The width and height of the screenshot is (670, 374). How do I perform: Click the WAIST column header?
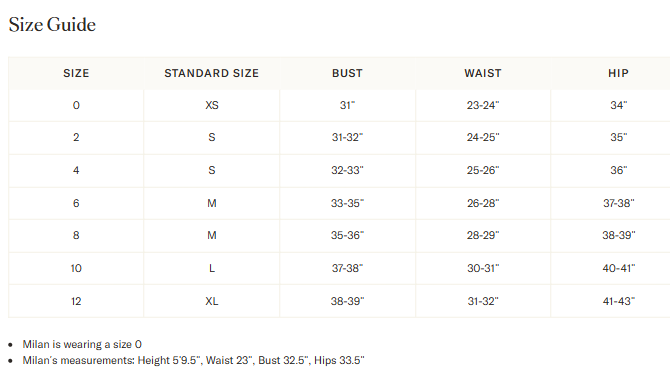(x=483, y=73)
